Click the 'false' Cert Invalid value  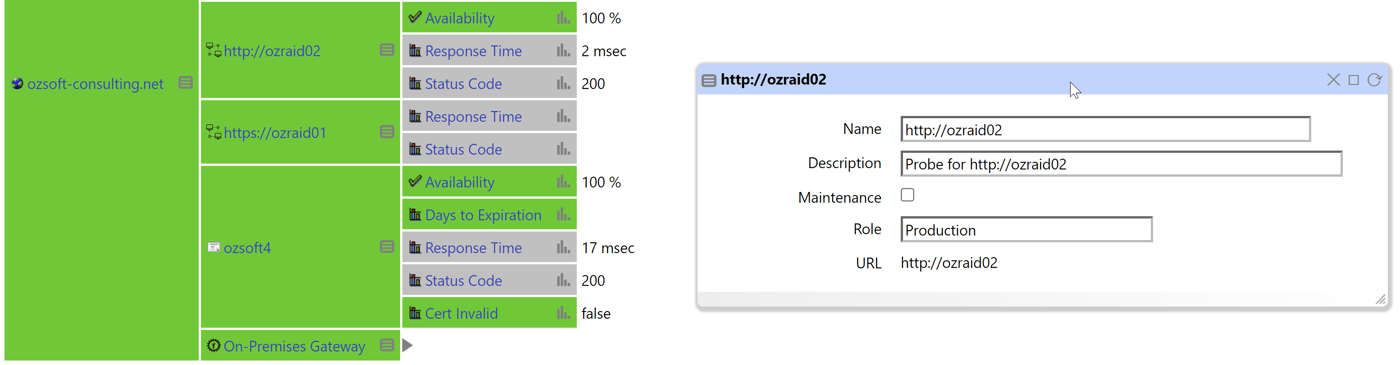pos(596,314)
